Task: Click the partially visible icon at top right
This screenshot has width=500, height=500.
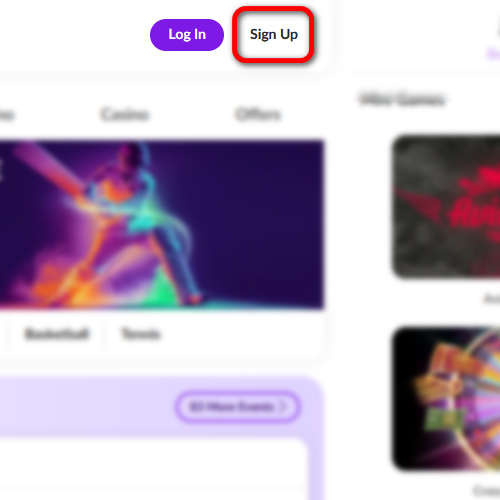Action: [x=498, y=31]
